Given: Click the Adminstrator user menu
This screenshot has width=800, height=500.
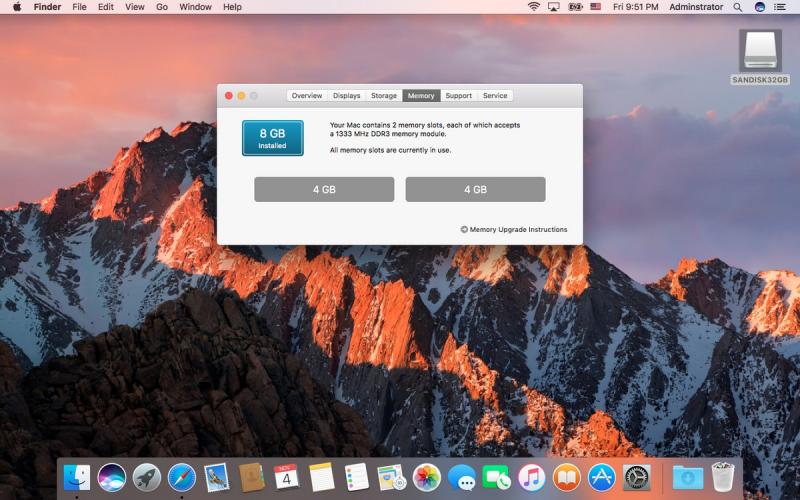Looking at the screenshot, I should point(696,7).
